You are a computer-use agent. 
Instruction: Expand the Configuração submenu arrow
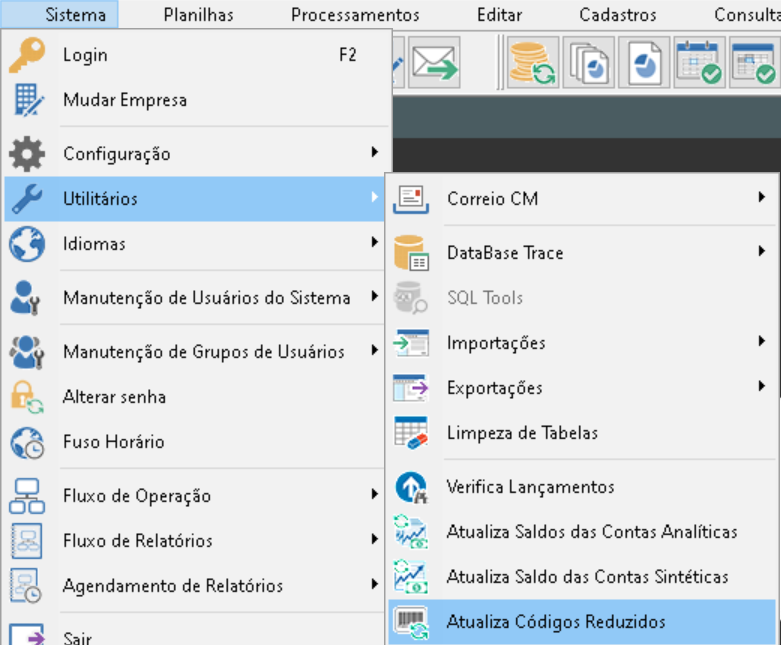(375, 152)
